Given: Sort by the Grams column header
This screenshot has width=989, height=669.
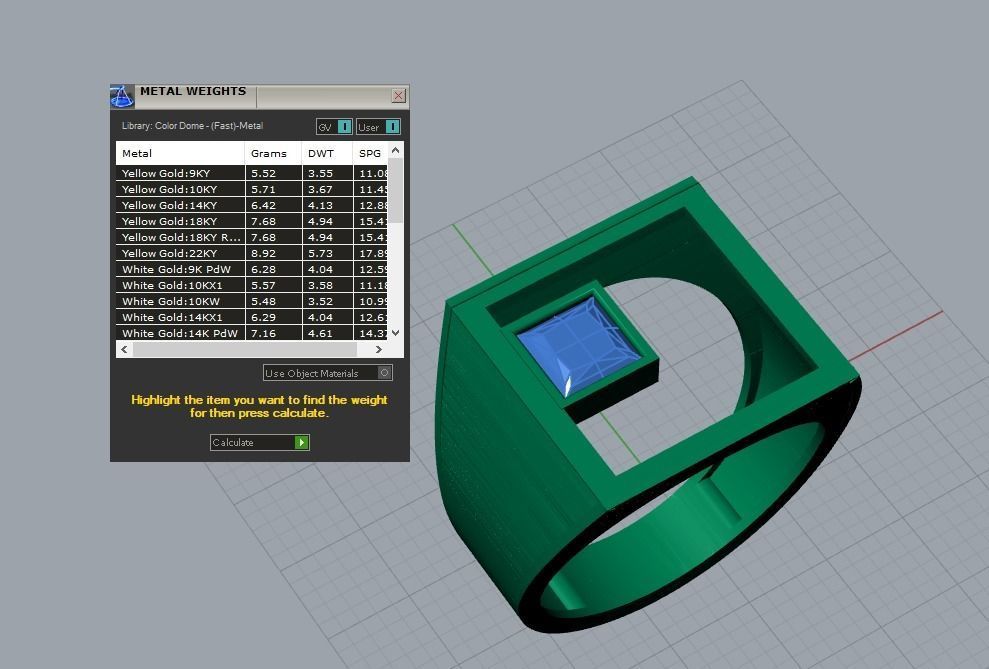Looking at the screenshot, I should click(x=273, y=153).
